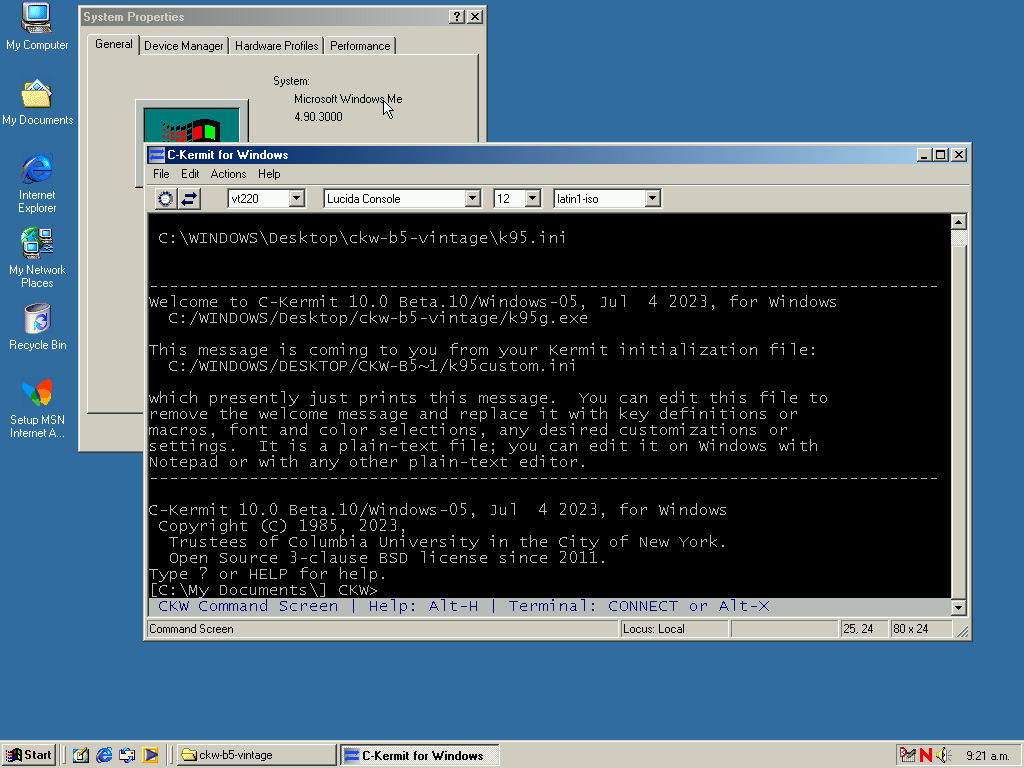
Task: Open the latin1-iso character set dropdown
Action: coord(652,199)
